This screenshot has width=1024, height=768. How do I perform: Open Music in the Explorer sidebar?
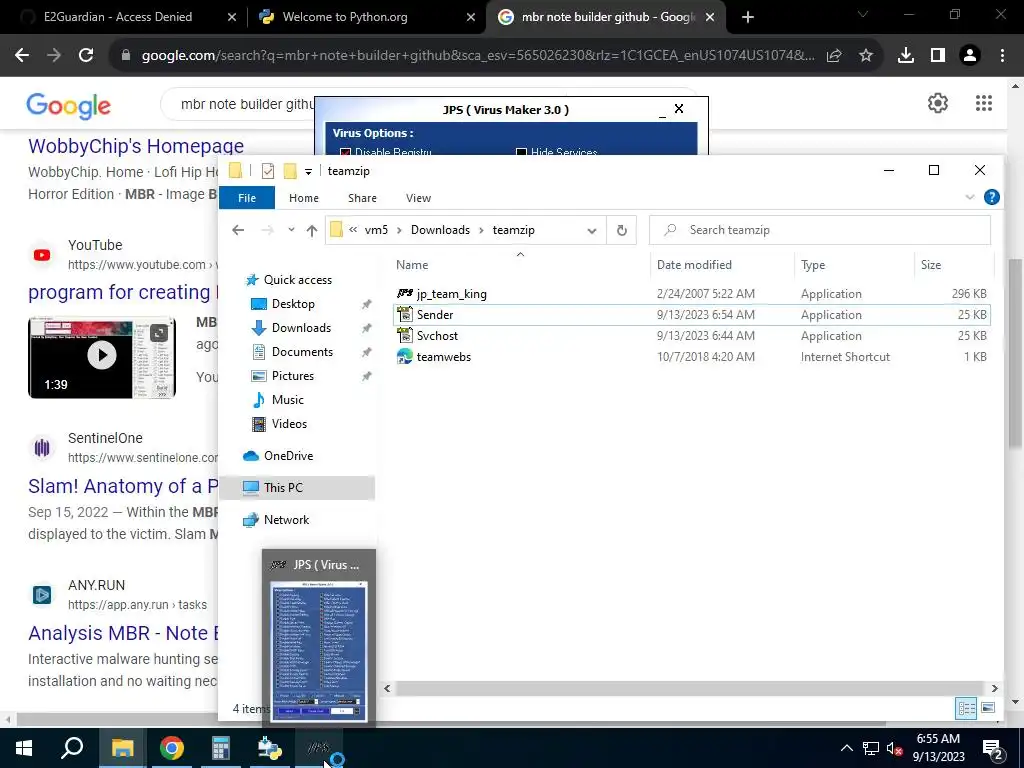click(287, 400)
